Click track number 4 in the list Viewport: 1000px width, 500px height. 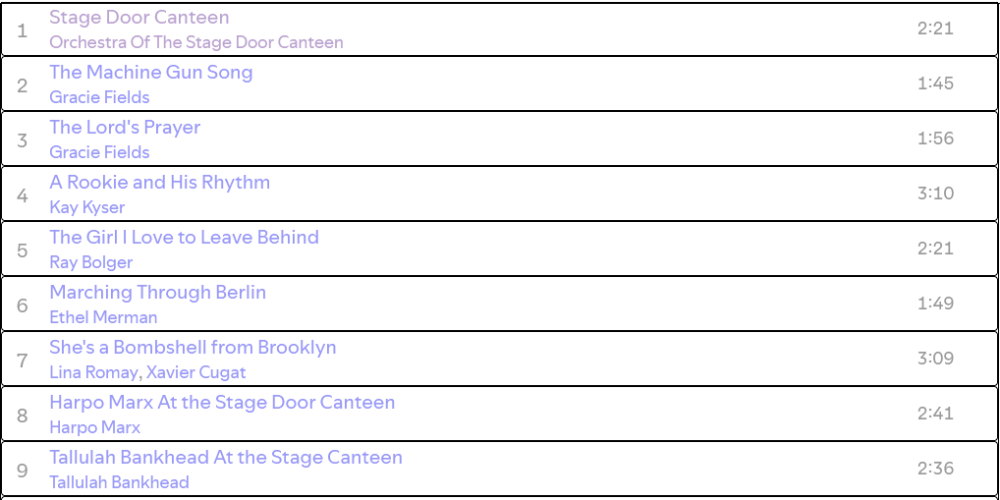[x=22, y=194]
